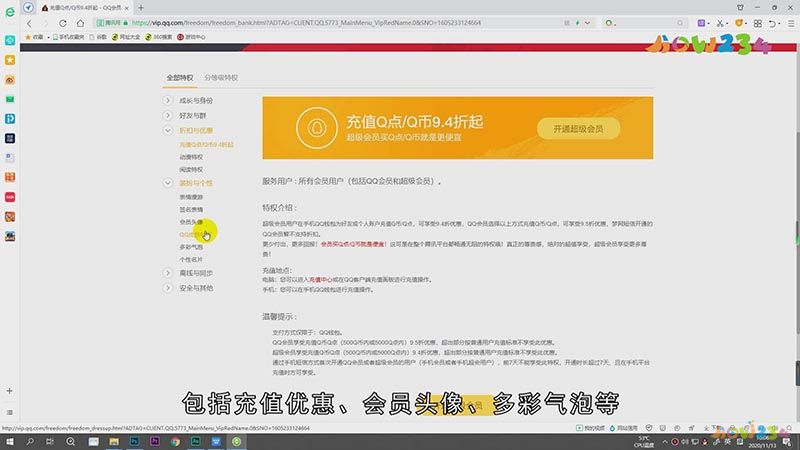This screenshot has height=450, width=800.
Task: Click the purple square toolbar icon
Action: click(702, 23)
